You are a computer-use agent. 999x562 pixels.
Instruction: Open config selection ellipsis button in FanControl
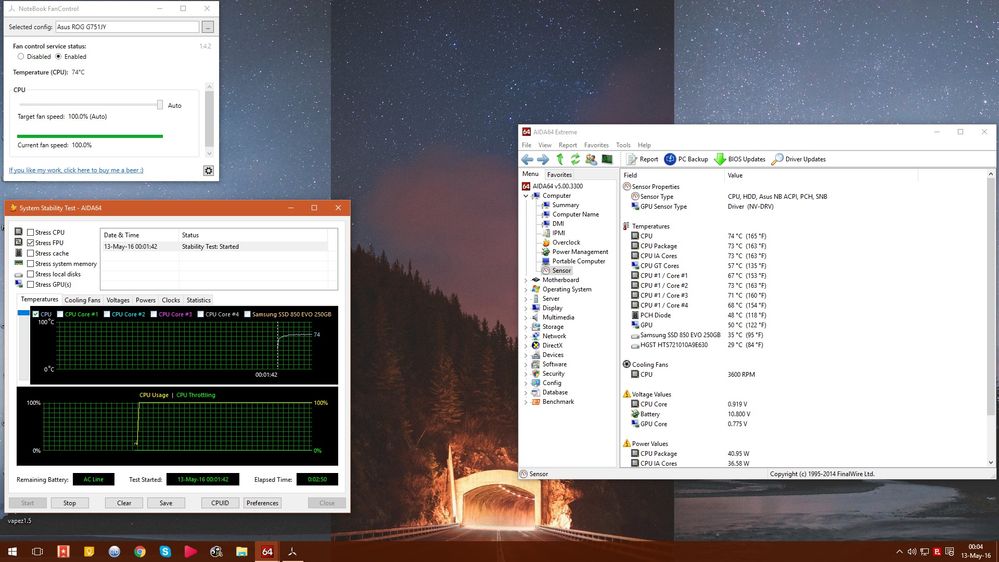208,27
